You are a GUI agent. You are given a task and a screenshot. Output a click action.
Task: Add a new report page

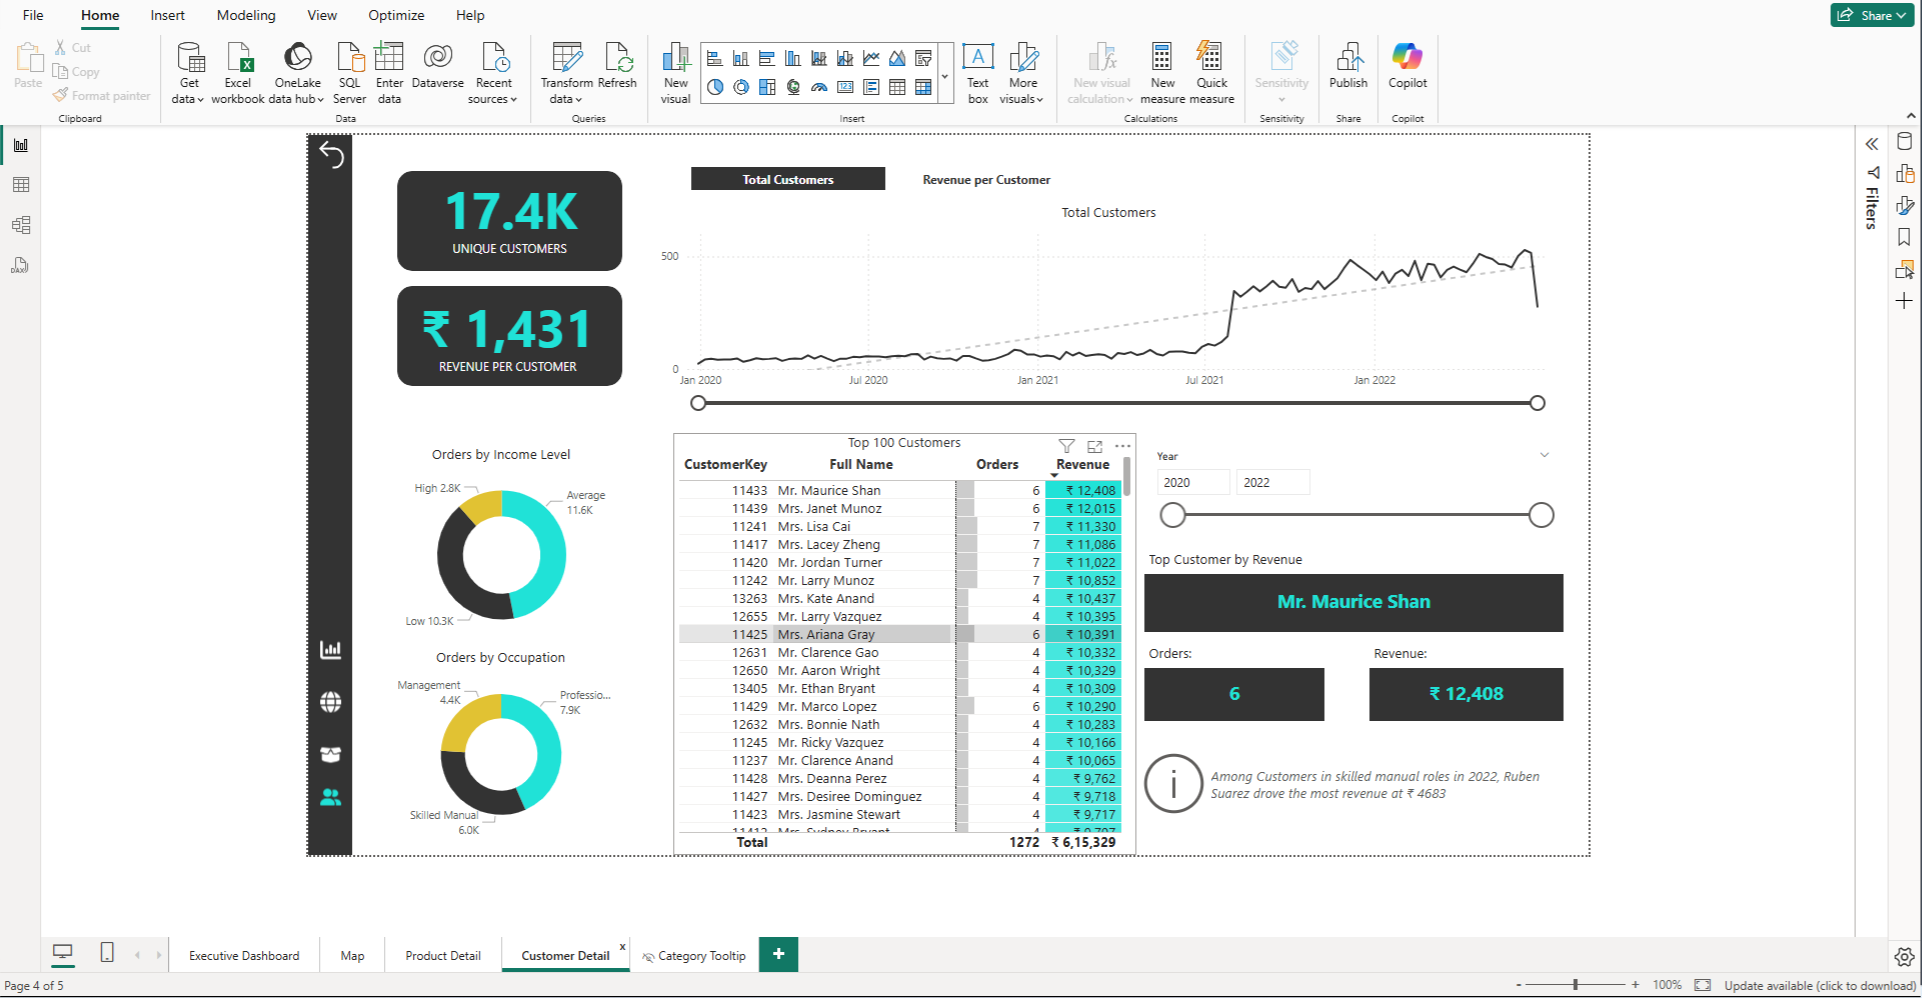click(778, 954)
